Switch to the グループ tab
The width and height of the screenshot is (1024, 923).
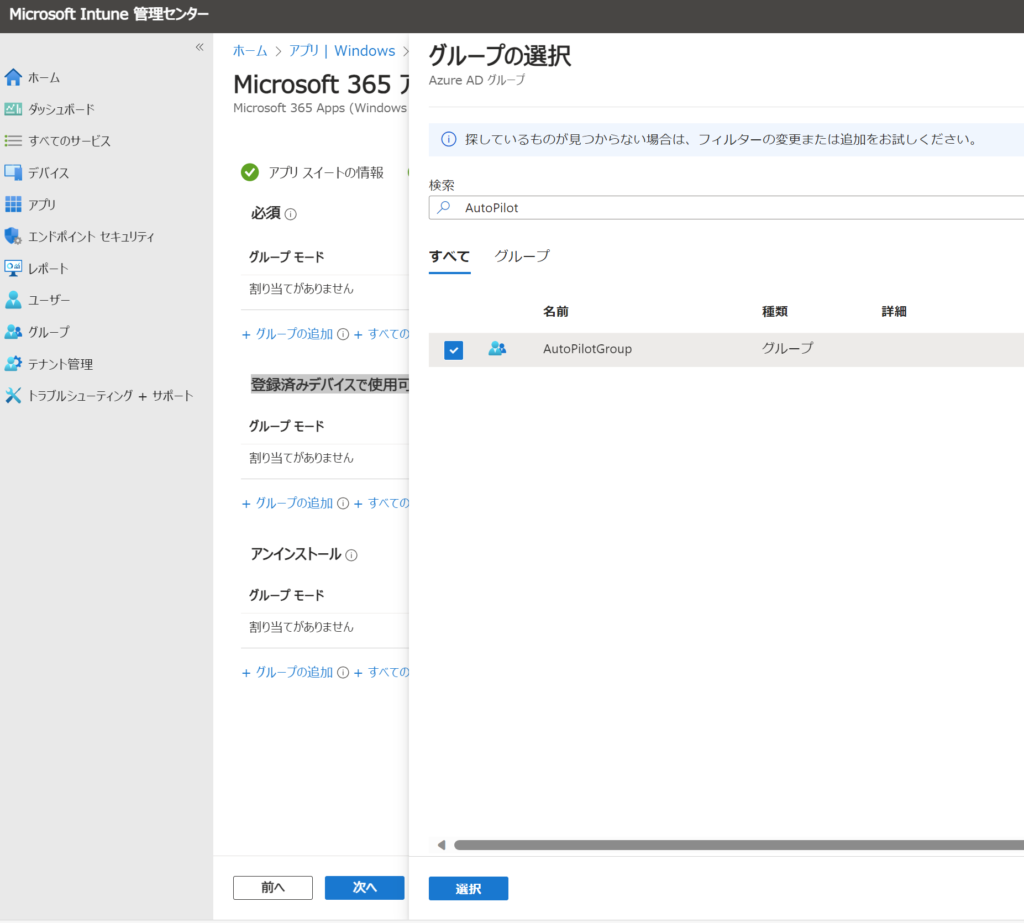pyautogui.click(x=522, y=257)
